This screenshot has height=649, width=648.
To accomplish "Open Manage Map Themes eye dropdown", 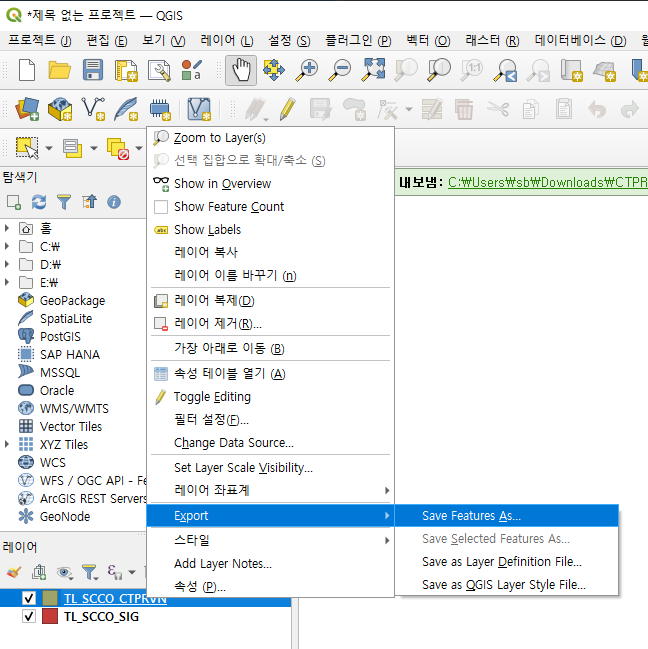I will (x=64, y=572).
